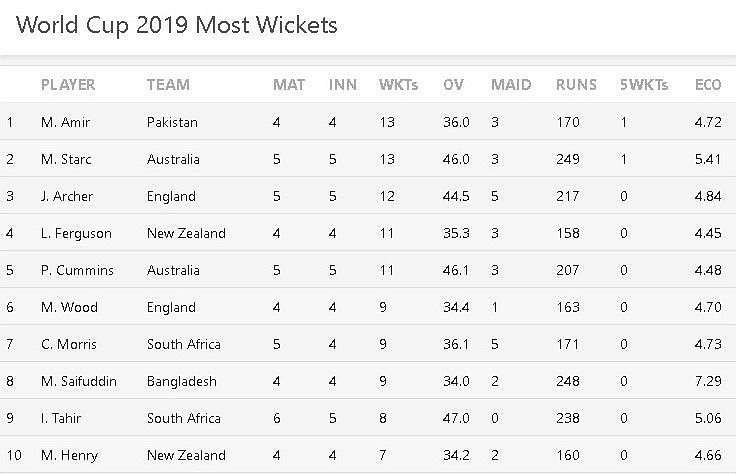Open P. Cummins player entry

click(x=77, y=270)
